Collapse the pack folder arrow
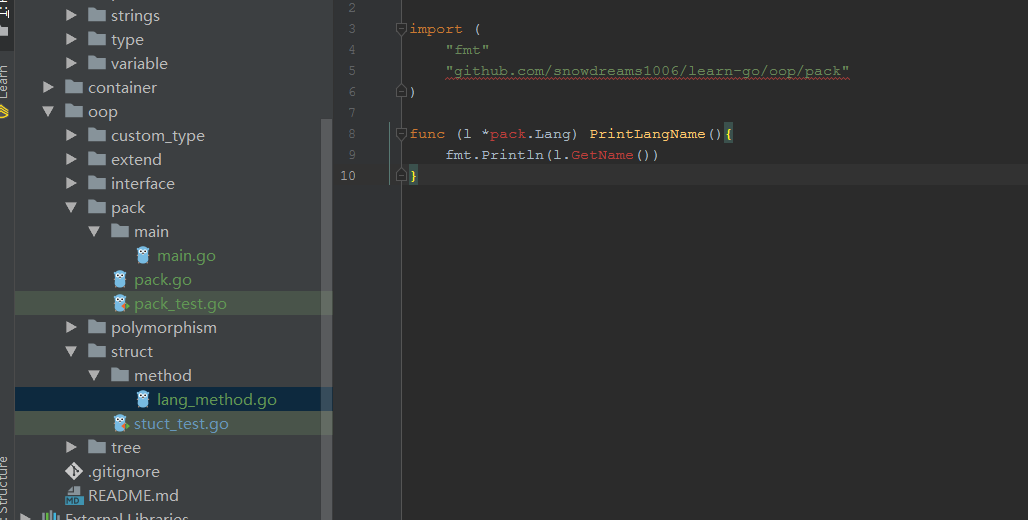 click(x=71, y=207)
